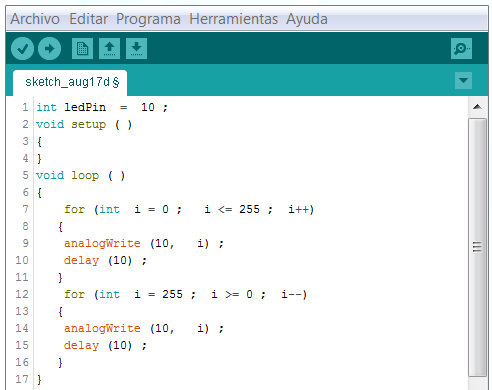Click 'void loop ( )' on line 5

click(x=80, y=176)
